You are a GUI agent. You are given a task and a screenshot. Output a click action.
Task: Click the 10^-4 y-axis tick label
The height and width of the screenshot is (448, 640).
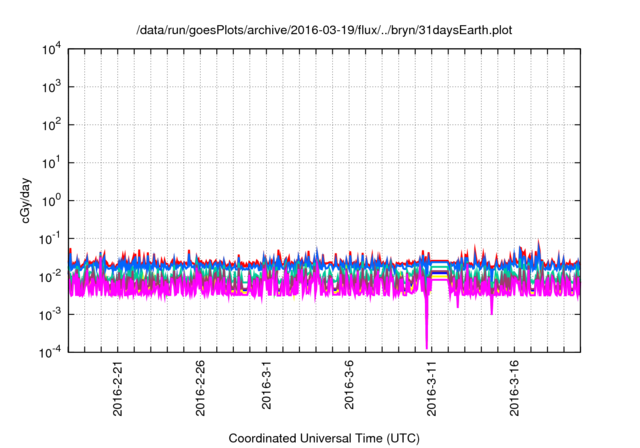[x=50, y=351]
